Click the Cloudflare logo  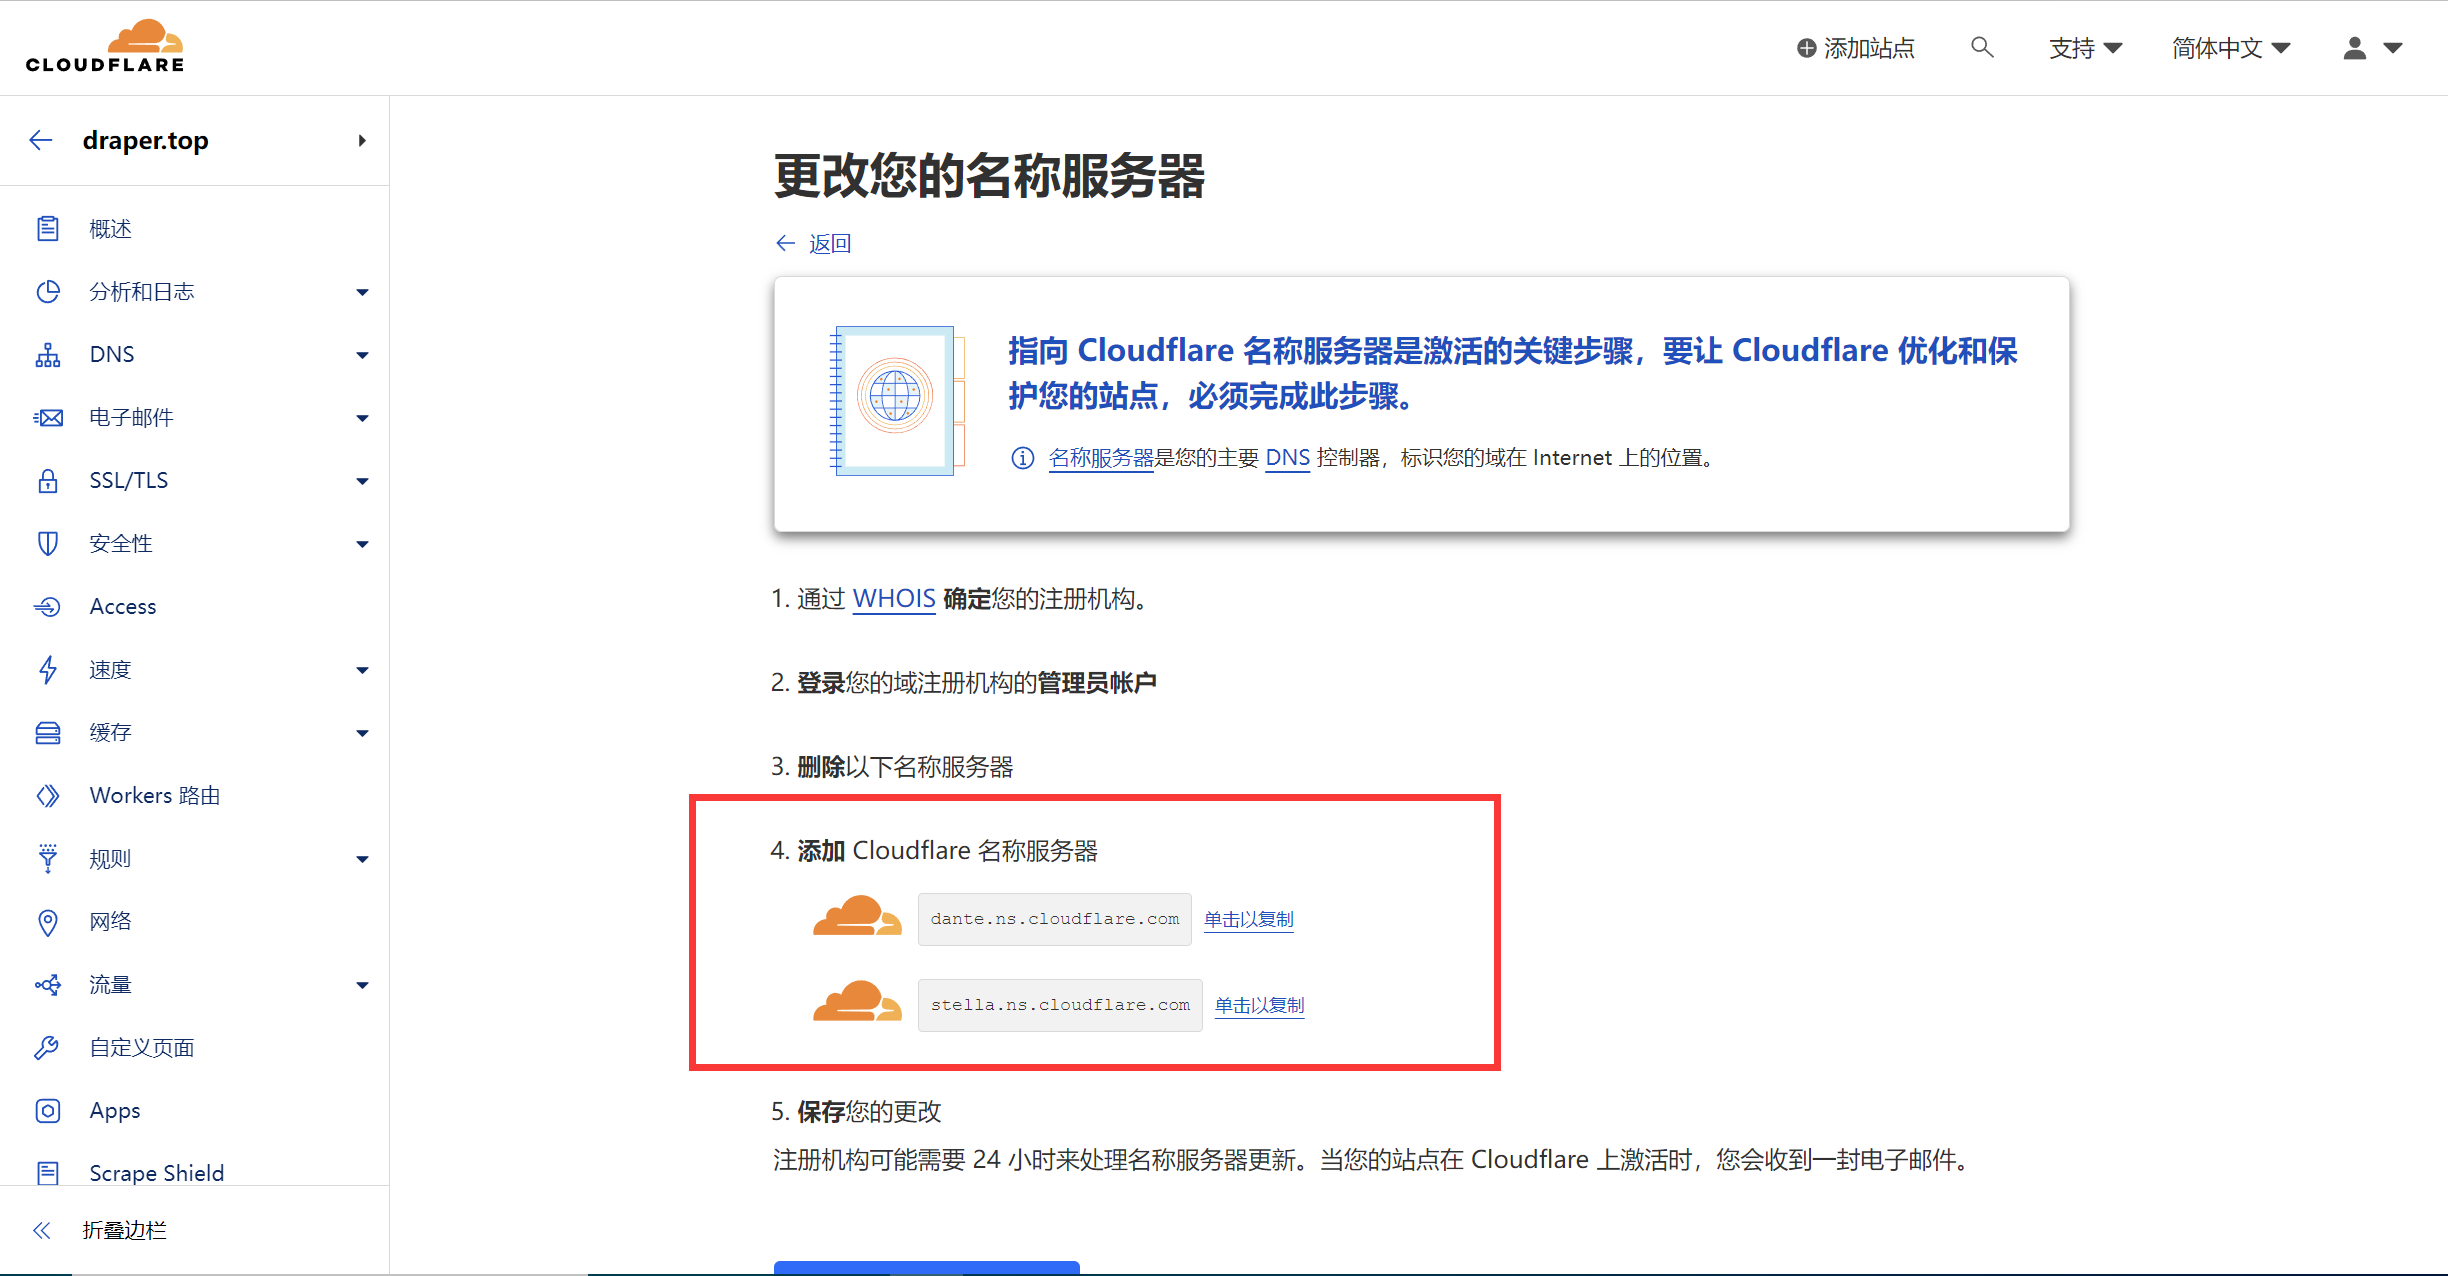[x=105, y=46]
